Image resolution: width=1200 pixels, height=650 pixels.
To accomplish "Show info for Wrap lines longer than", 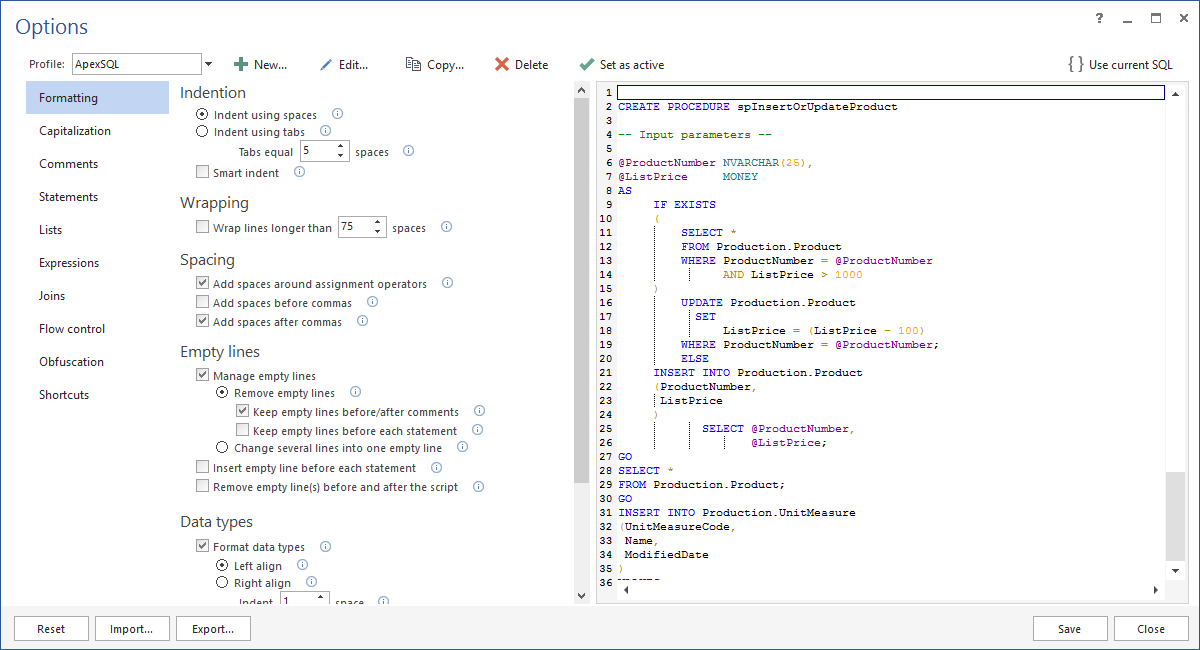I will point(446,227).
